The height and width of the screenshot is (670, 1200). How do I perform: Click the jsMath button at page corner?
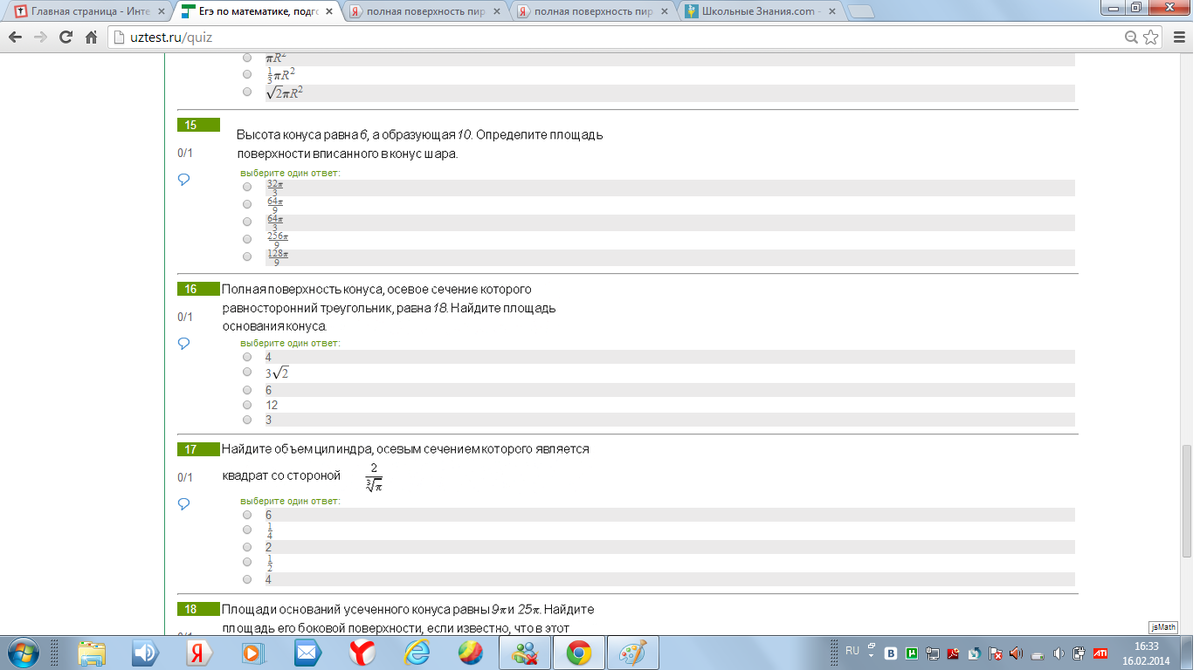pos(1162,627)
